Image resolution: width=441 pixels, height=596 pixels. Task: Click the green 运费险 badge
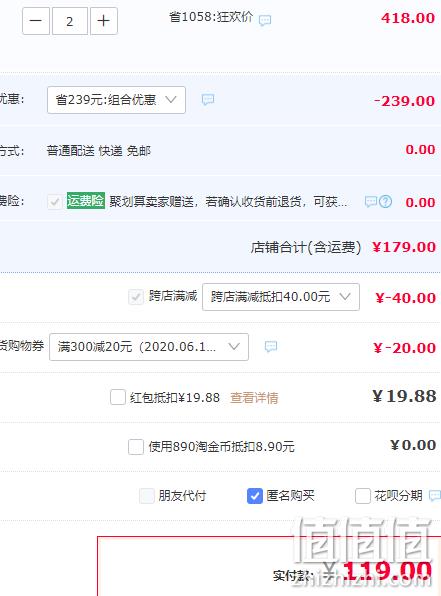[x=86, y=201]
